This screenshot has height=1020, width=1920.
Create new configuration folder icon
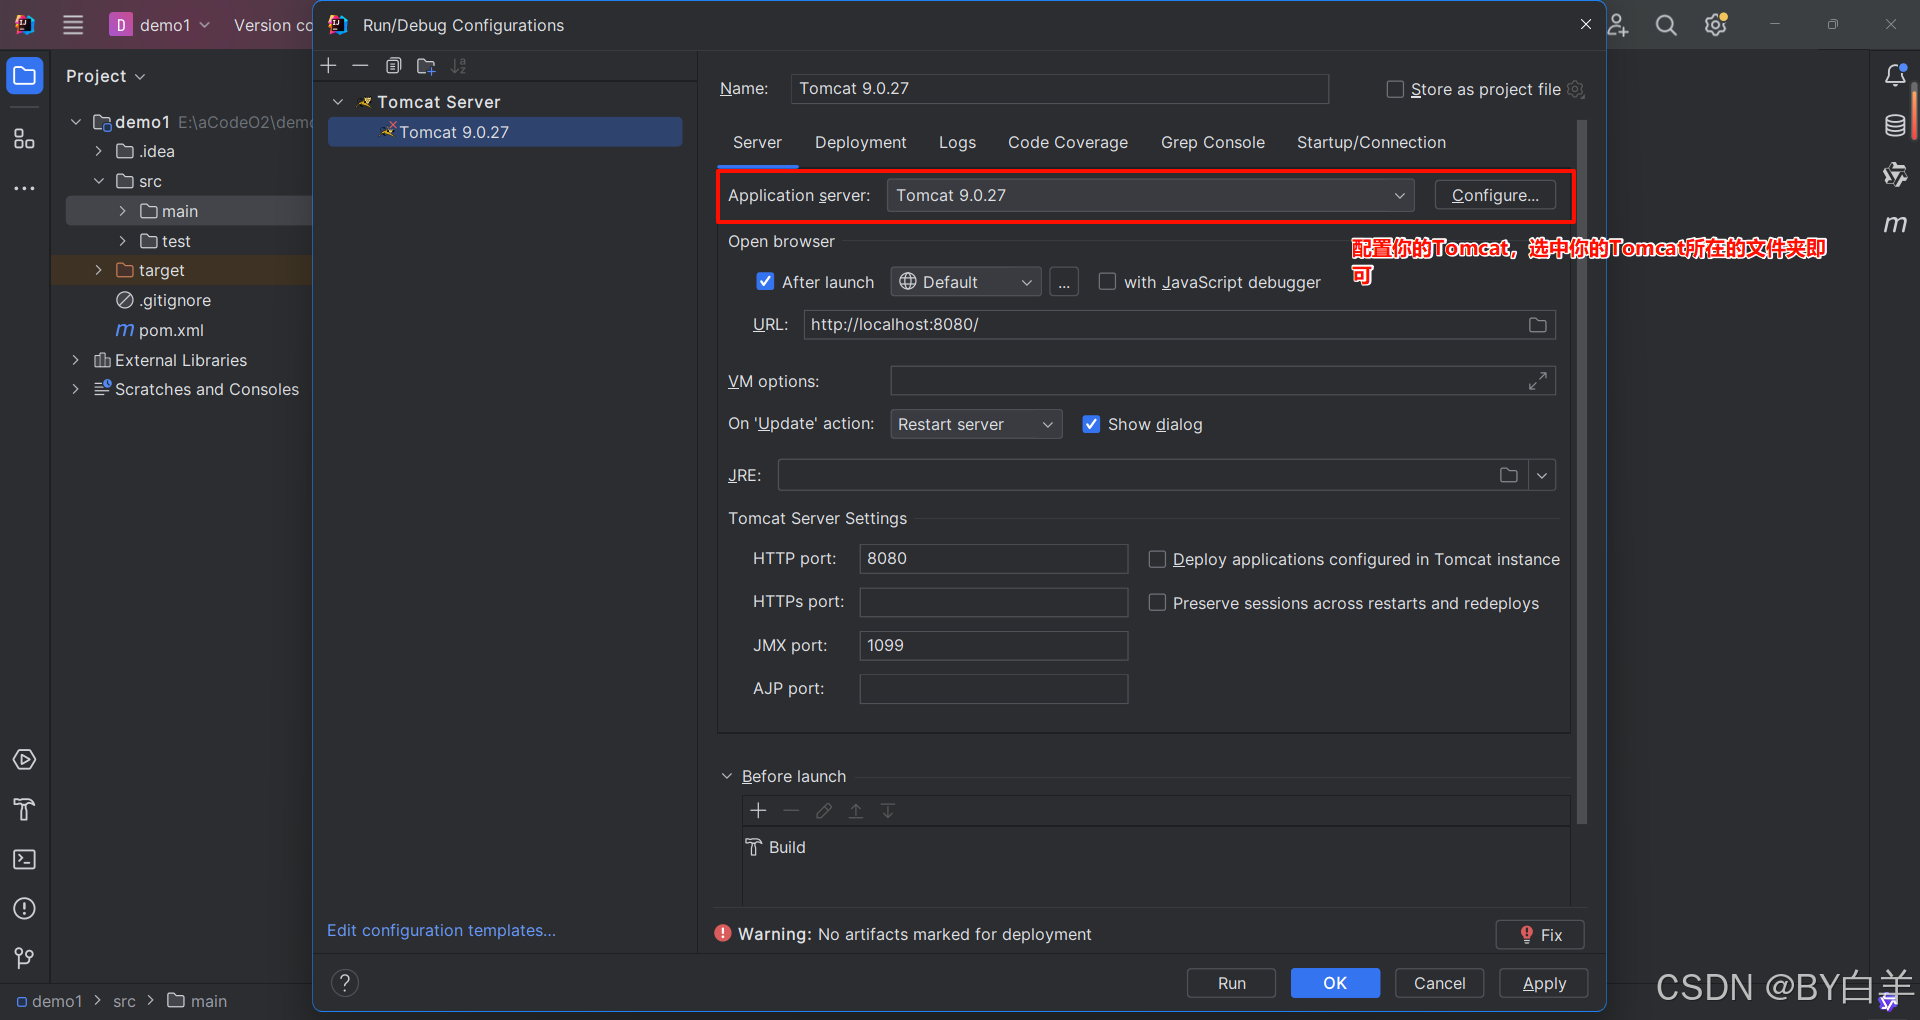(x=426, y=66)
